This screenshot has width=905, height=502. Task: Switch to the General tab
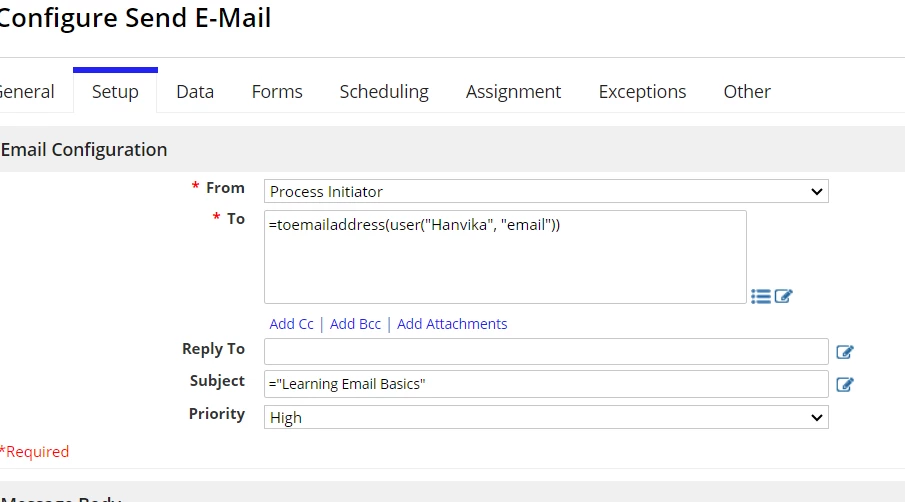tap(27, 92)
